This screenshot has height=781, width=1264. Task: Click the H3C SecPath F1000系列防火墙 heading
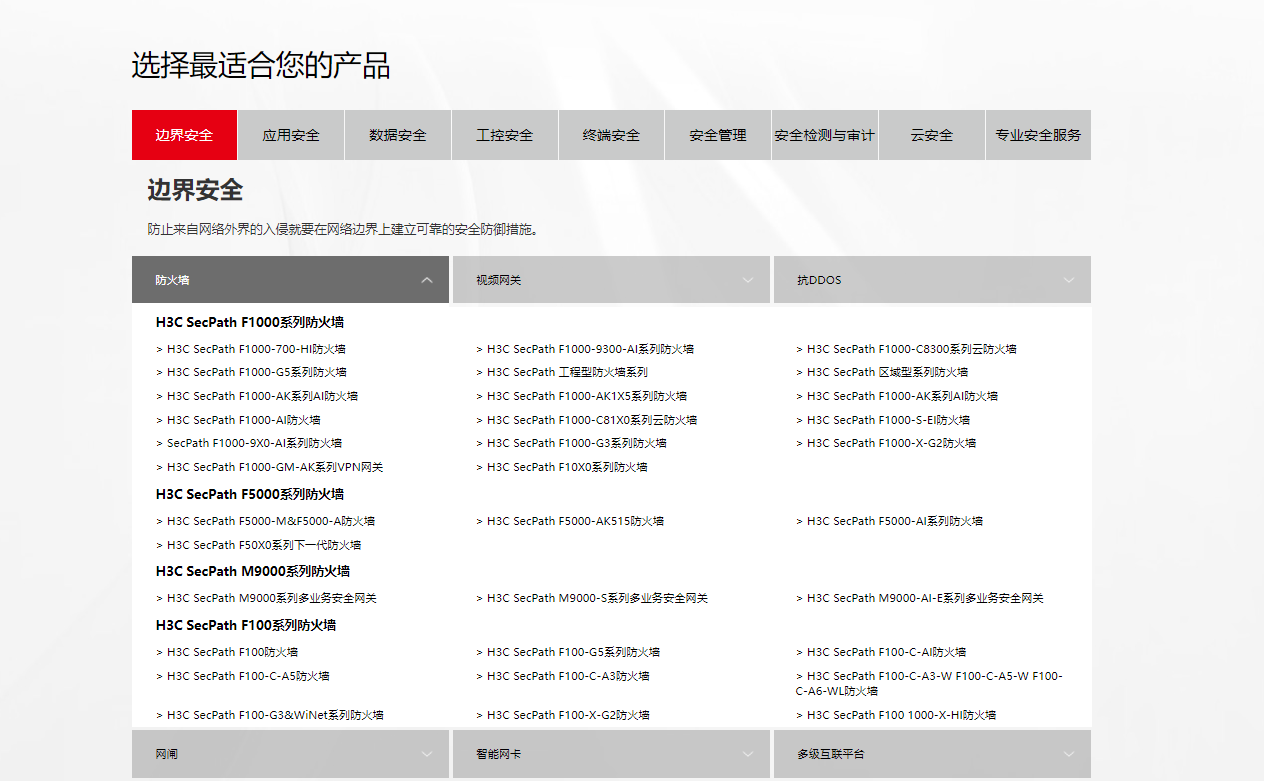pyautogui.click(x=250, y=322)
